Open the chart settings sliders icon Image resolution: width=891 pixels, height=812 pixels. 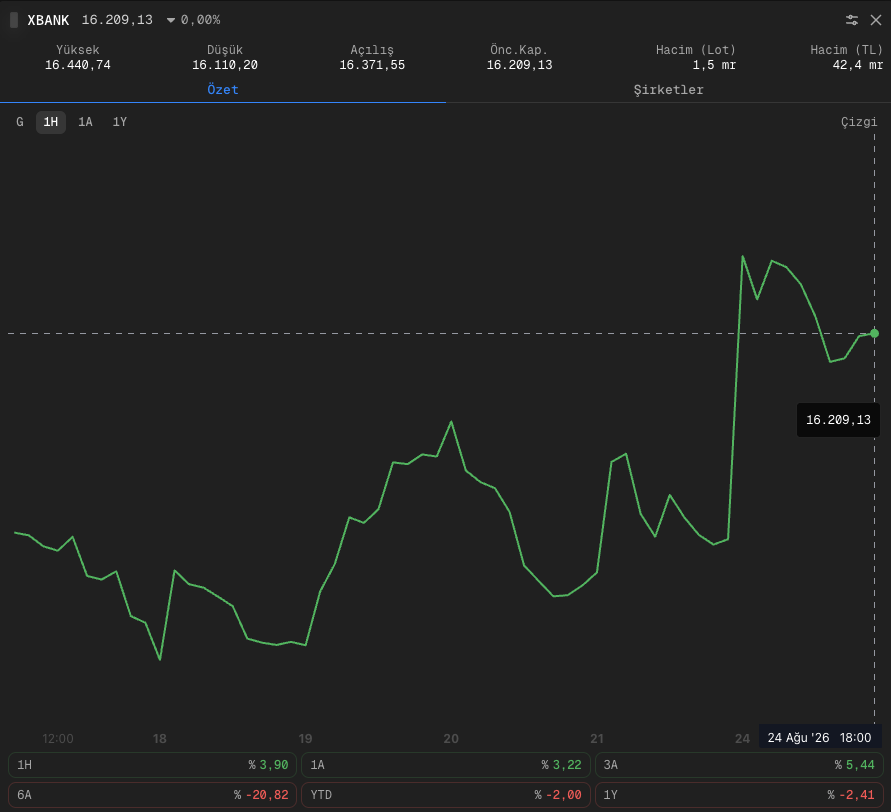[851, 20]
